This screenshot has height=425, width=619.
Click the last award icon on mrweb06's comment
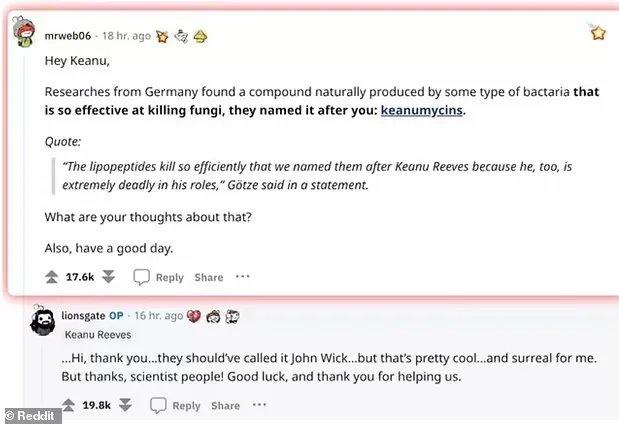(x=200, y=36)
